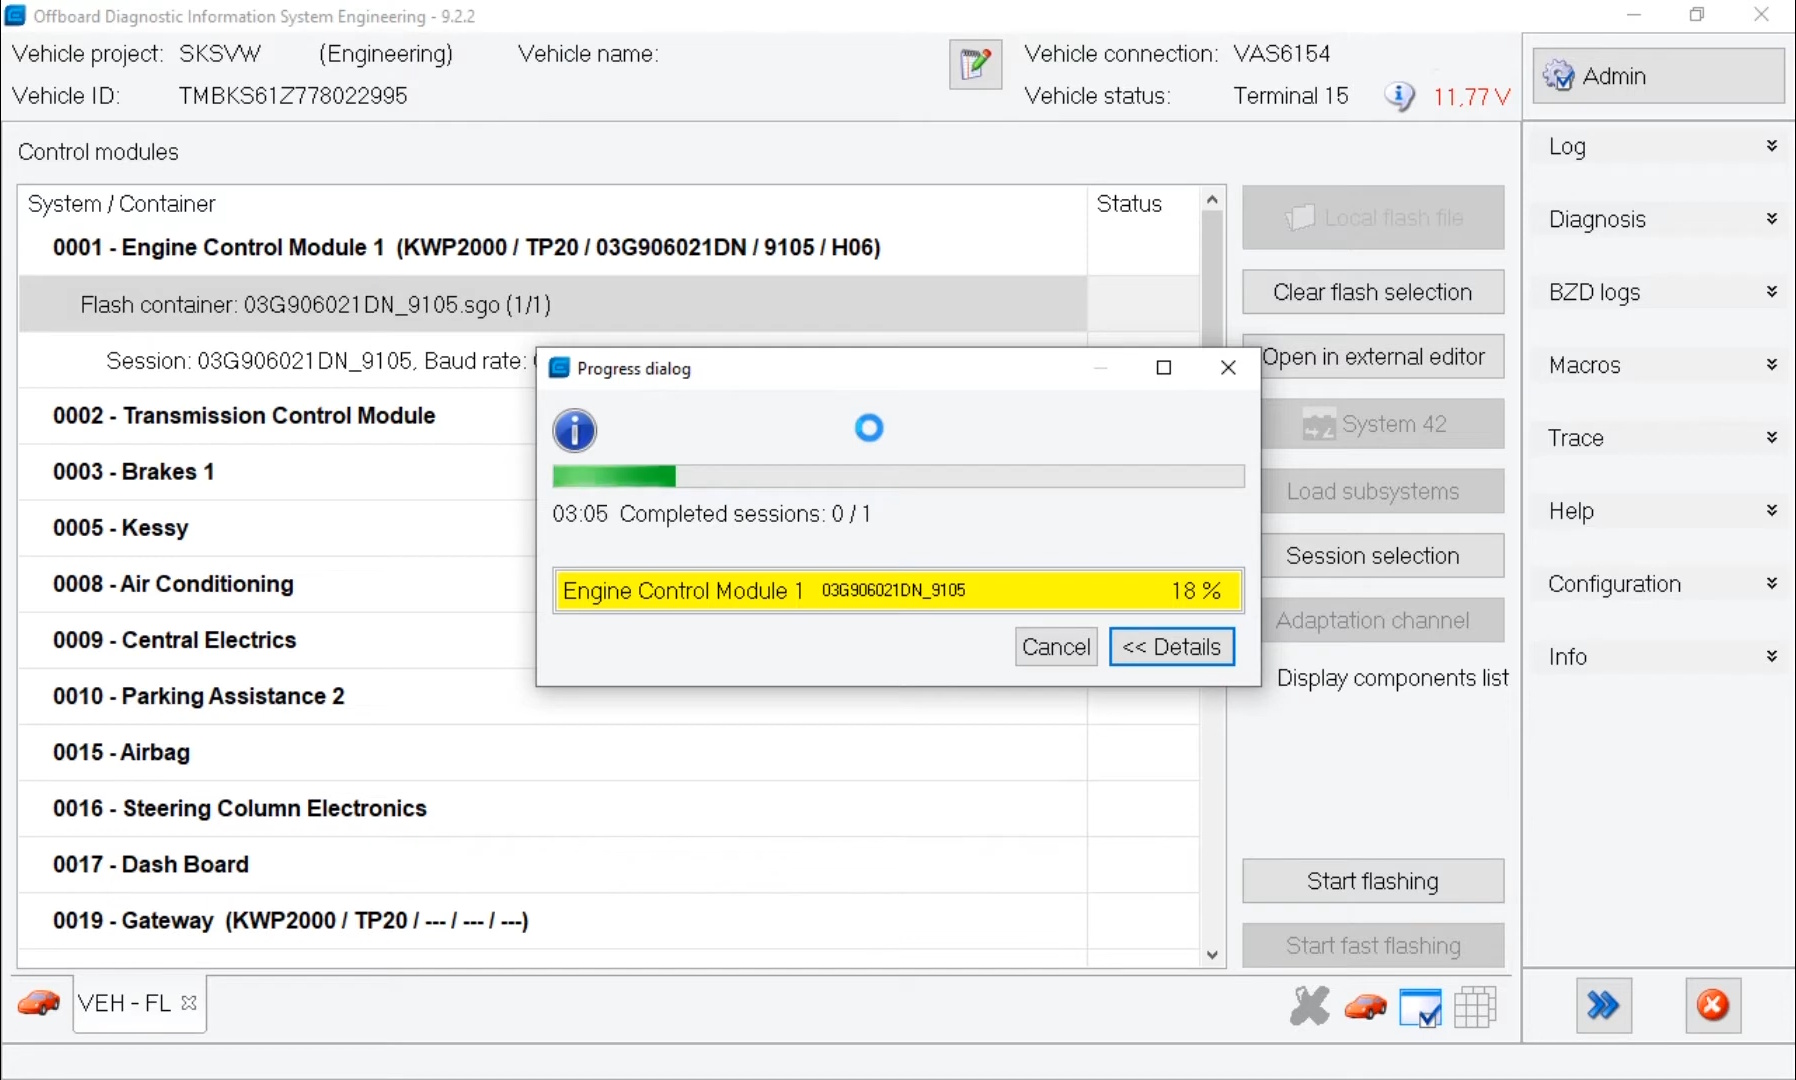This screenshot has width=1796, height=1080.
Task: Select the 0017 - Dash Board module
Action: click(x=150, y=864)
